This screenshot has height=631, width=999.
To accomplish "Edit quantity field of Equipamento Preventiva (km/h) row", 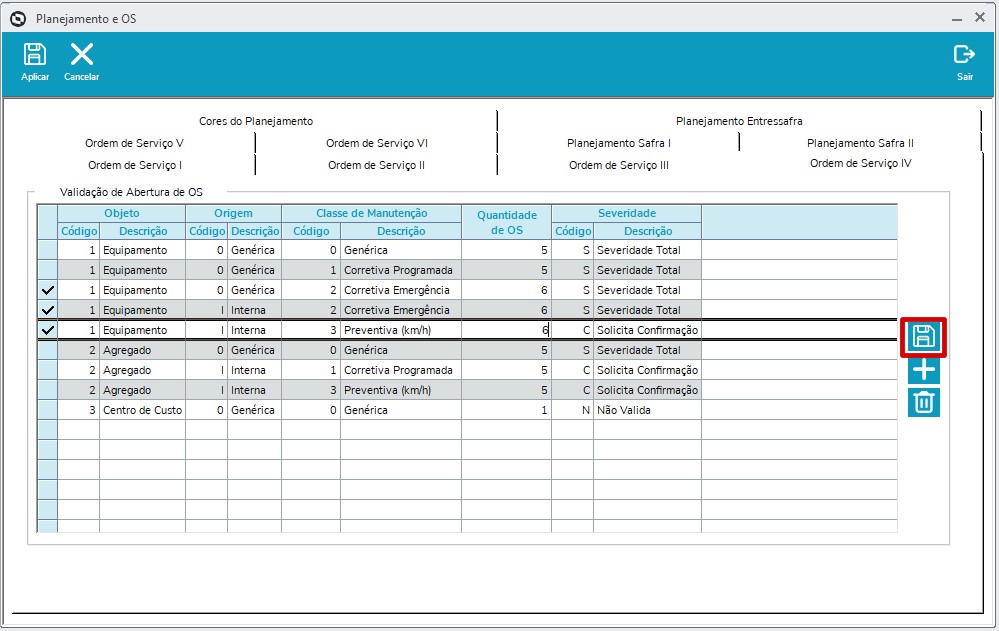I will tap(507, 330).
